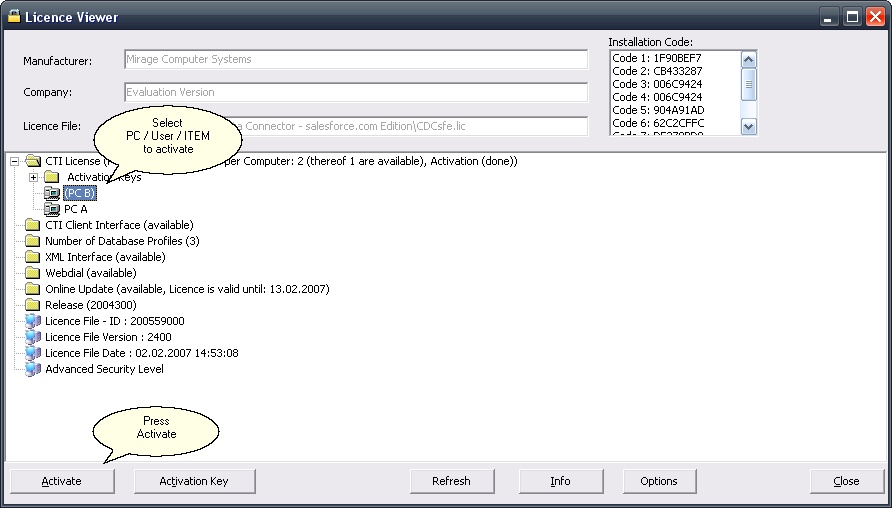The width and height of the screenshot is (892, 508).
Task: Select Licence File Version : 2400 item
Action: coord(108,337)
